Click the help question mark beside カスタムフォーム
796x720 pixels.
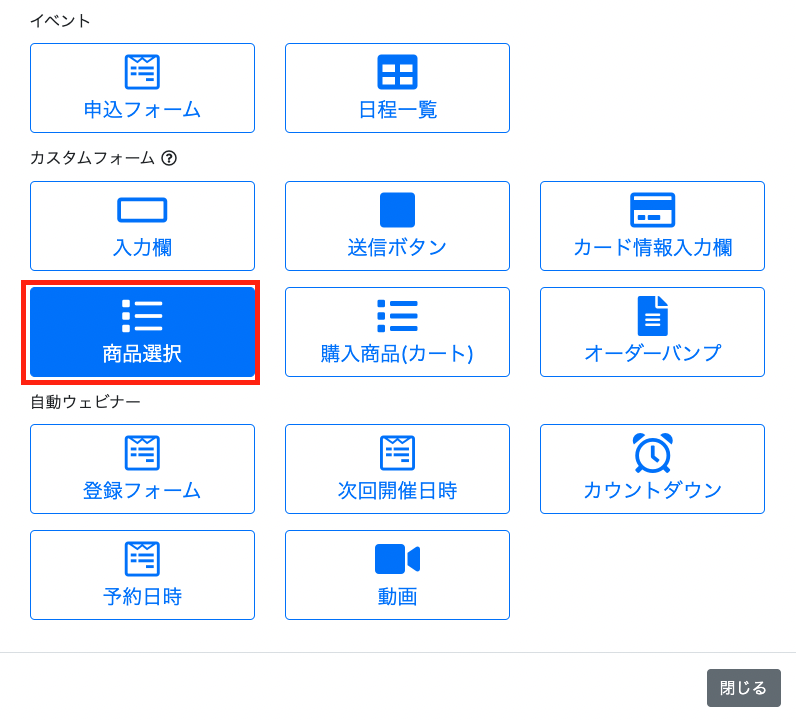(x=169, y=158)
